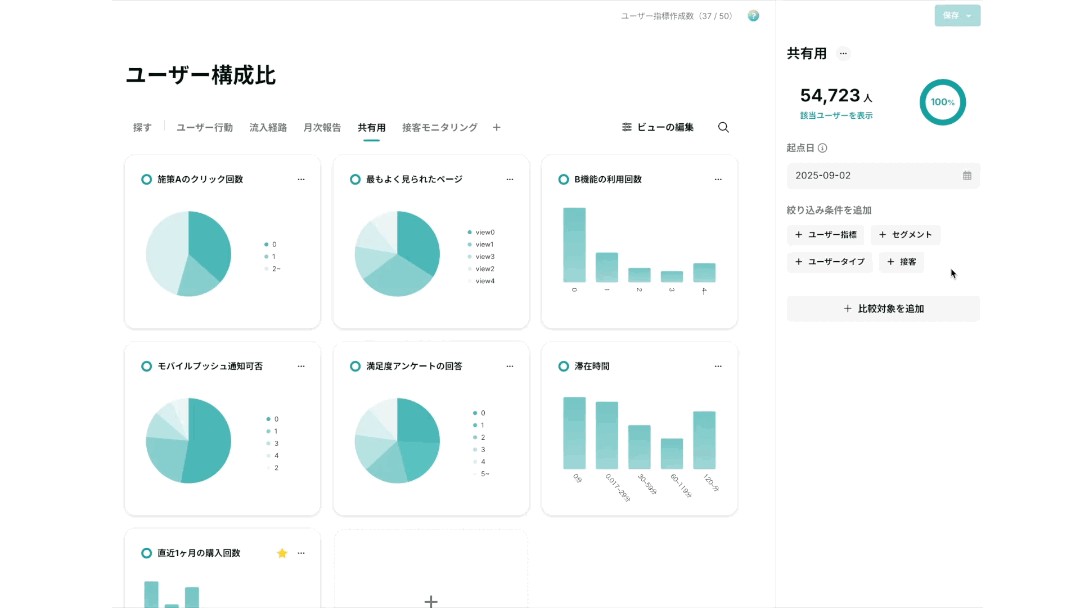
Task: Switch to the 接客モニタリング tab
Action: point(439,127)
